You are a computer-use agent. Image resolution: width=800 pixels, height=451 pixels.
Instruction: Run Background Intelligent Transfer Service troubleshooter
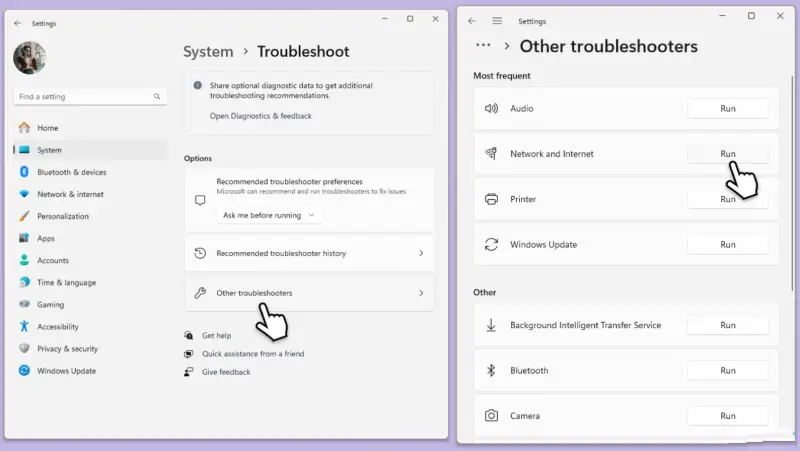pos(728,325)
